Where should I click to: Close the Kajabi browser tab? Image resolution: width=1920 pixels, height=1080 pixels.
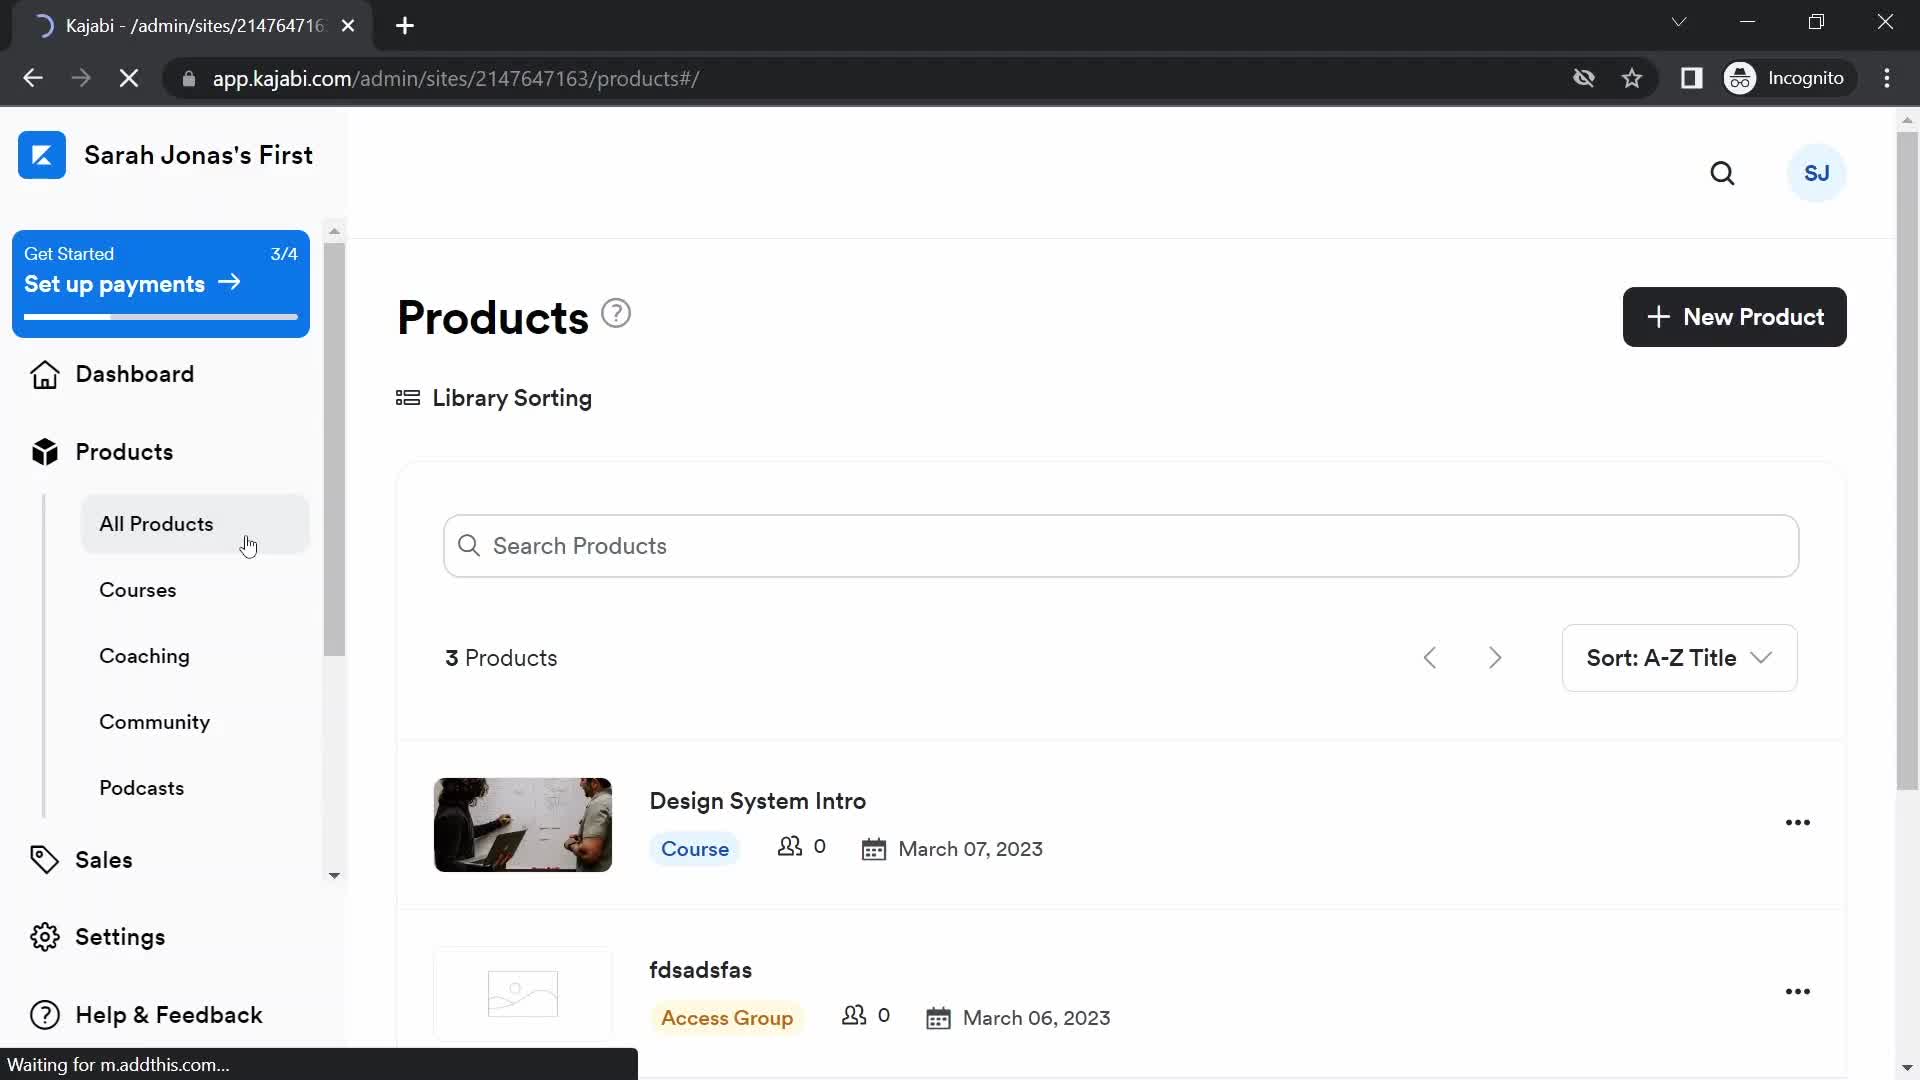[348, 26]
